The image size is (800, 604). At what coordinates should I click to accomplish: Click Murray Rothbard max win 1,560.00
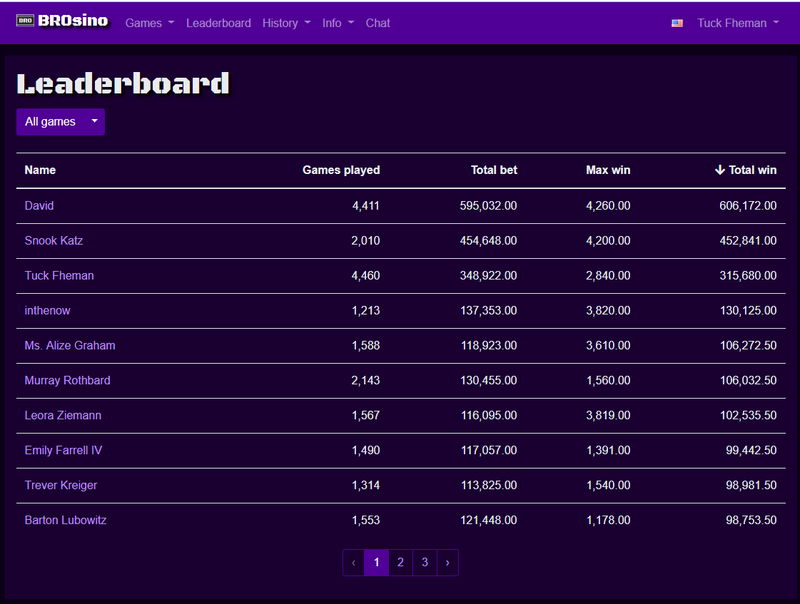coord(608,381)
